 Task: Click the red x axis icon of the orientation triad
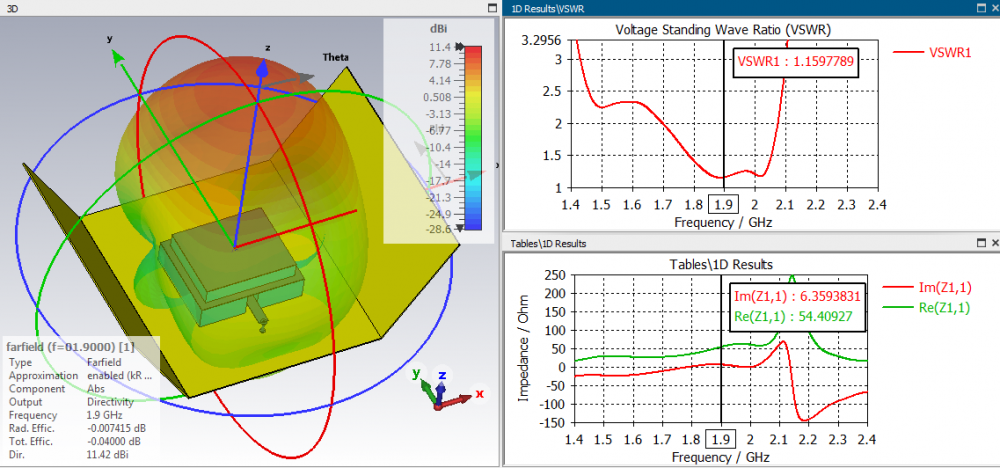(479, 394)
